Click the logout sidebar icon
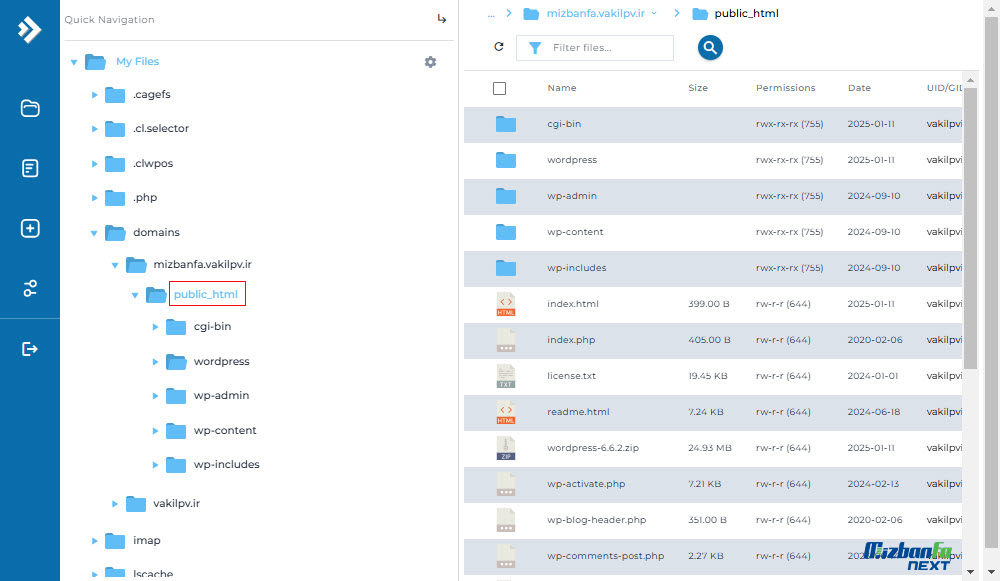The height and width of the screenshot is (581, 1000). pyautogui.click(x=30, y=349)
